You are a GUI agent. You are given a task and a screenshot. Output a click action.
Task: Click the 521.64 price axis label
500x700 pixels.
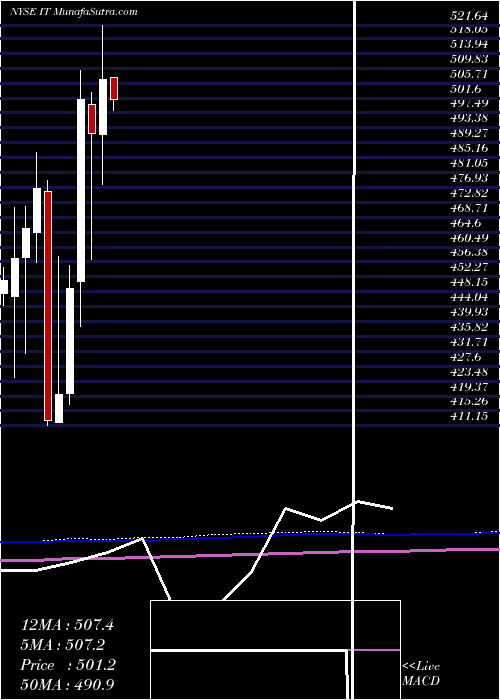[469, 16]
